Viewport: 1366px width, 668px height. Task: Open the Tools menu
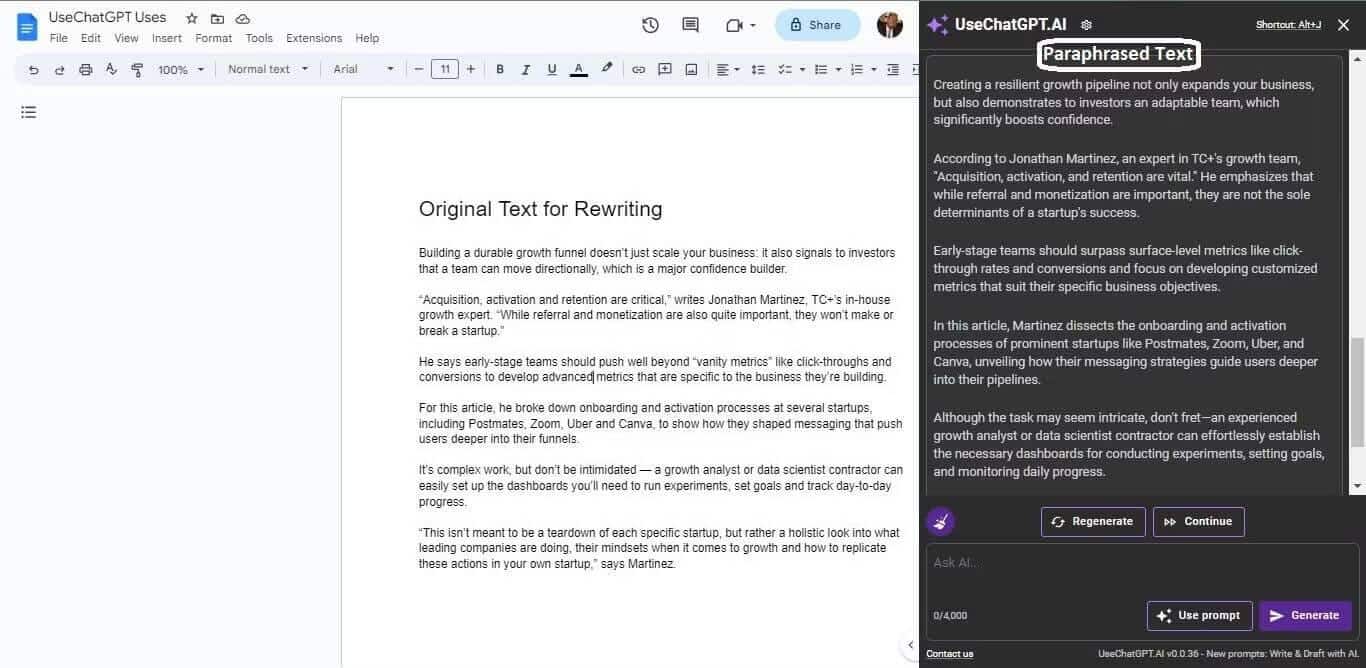(259, 38)
